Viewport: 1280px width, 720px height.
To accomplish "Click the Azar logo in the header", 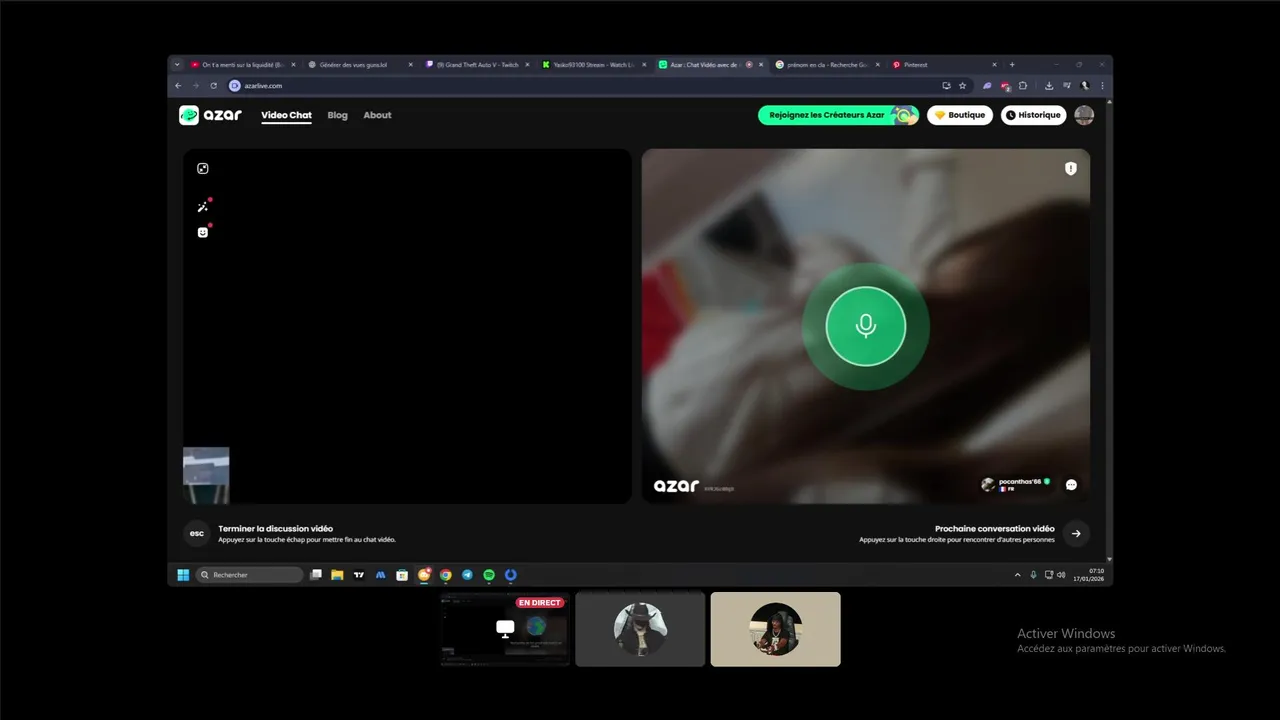I will coord(210,115).
